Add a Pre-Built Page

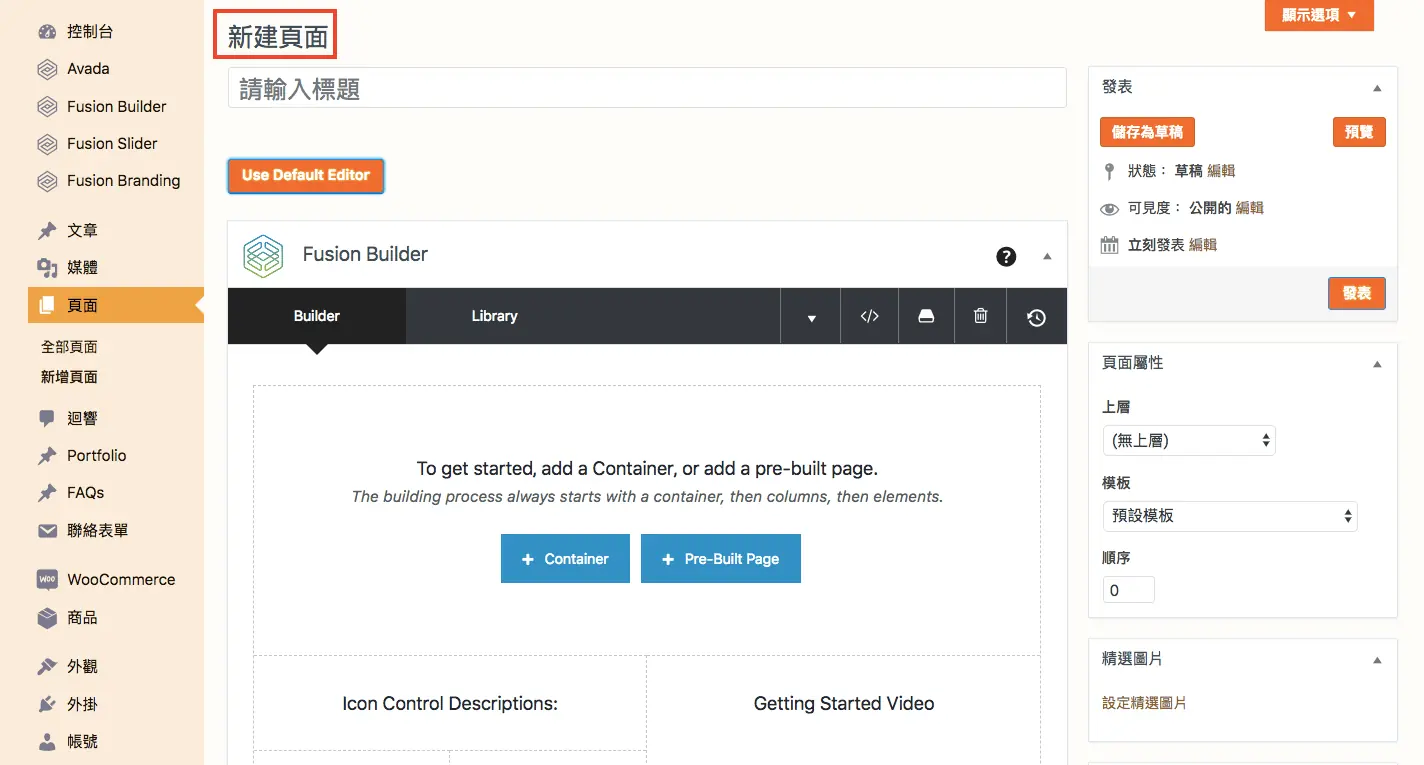pyautogui.click(x=721, y=559)
